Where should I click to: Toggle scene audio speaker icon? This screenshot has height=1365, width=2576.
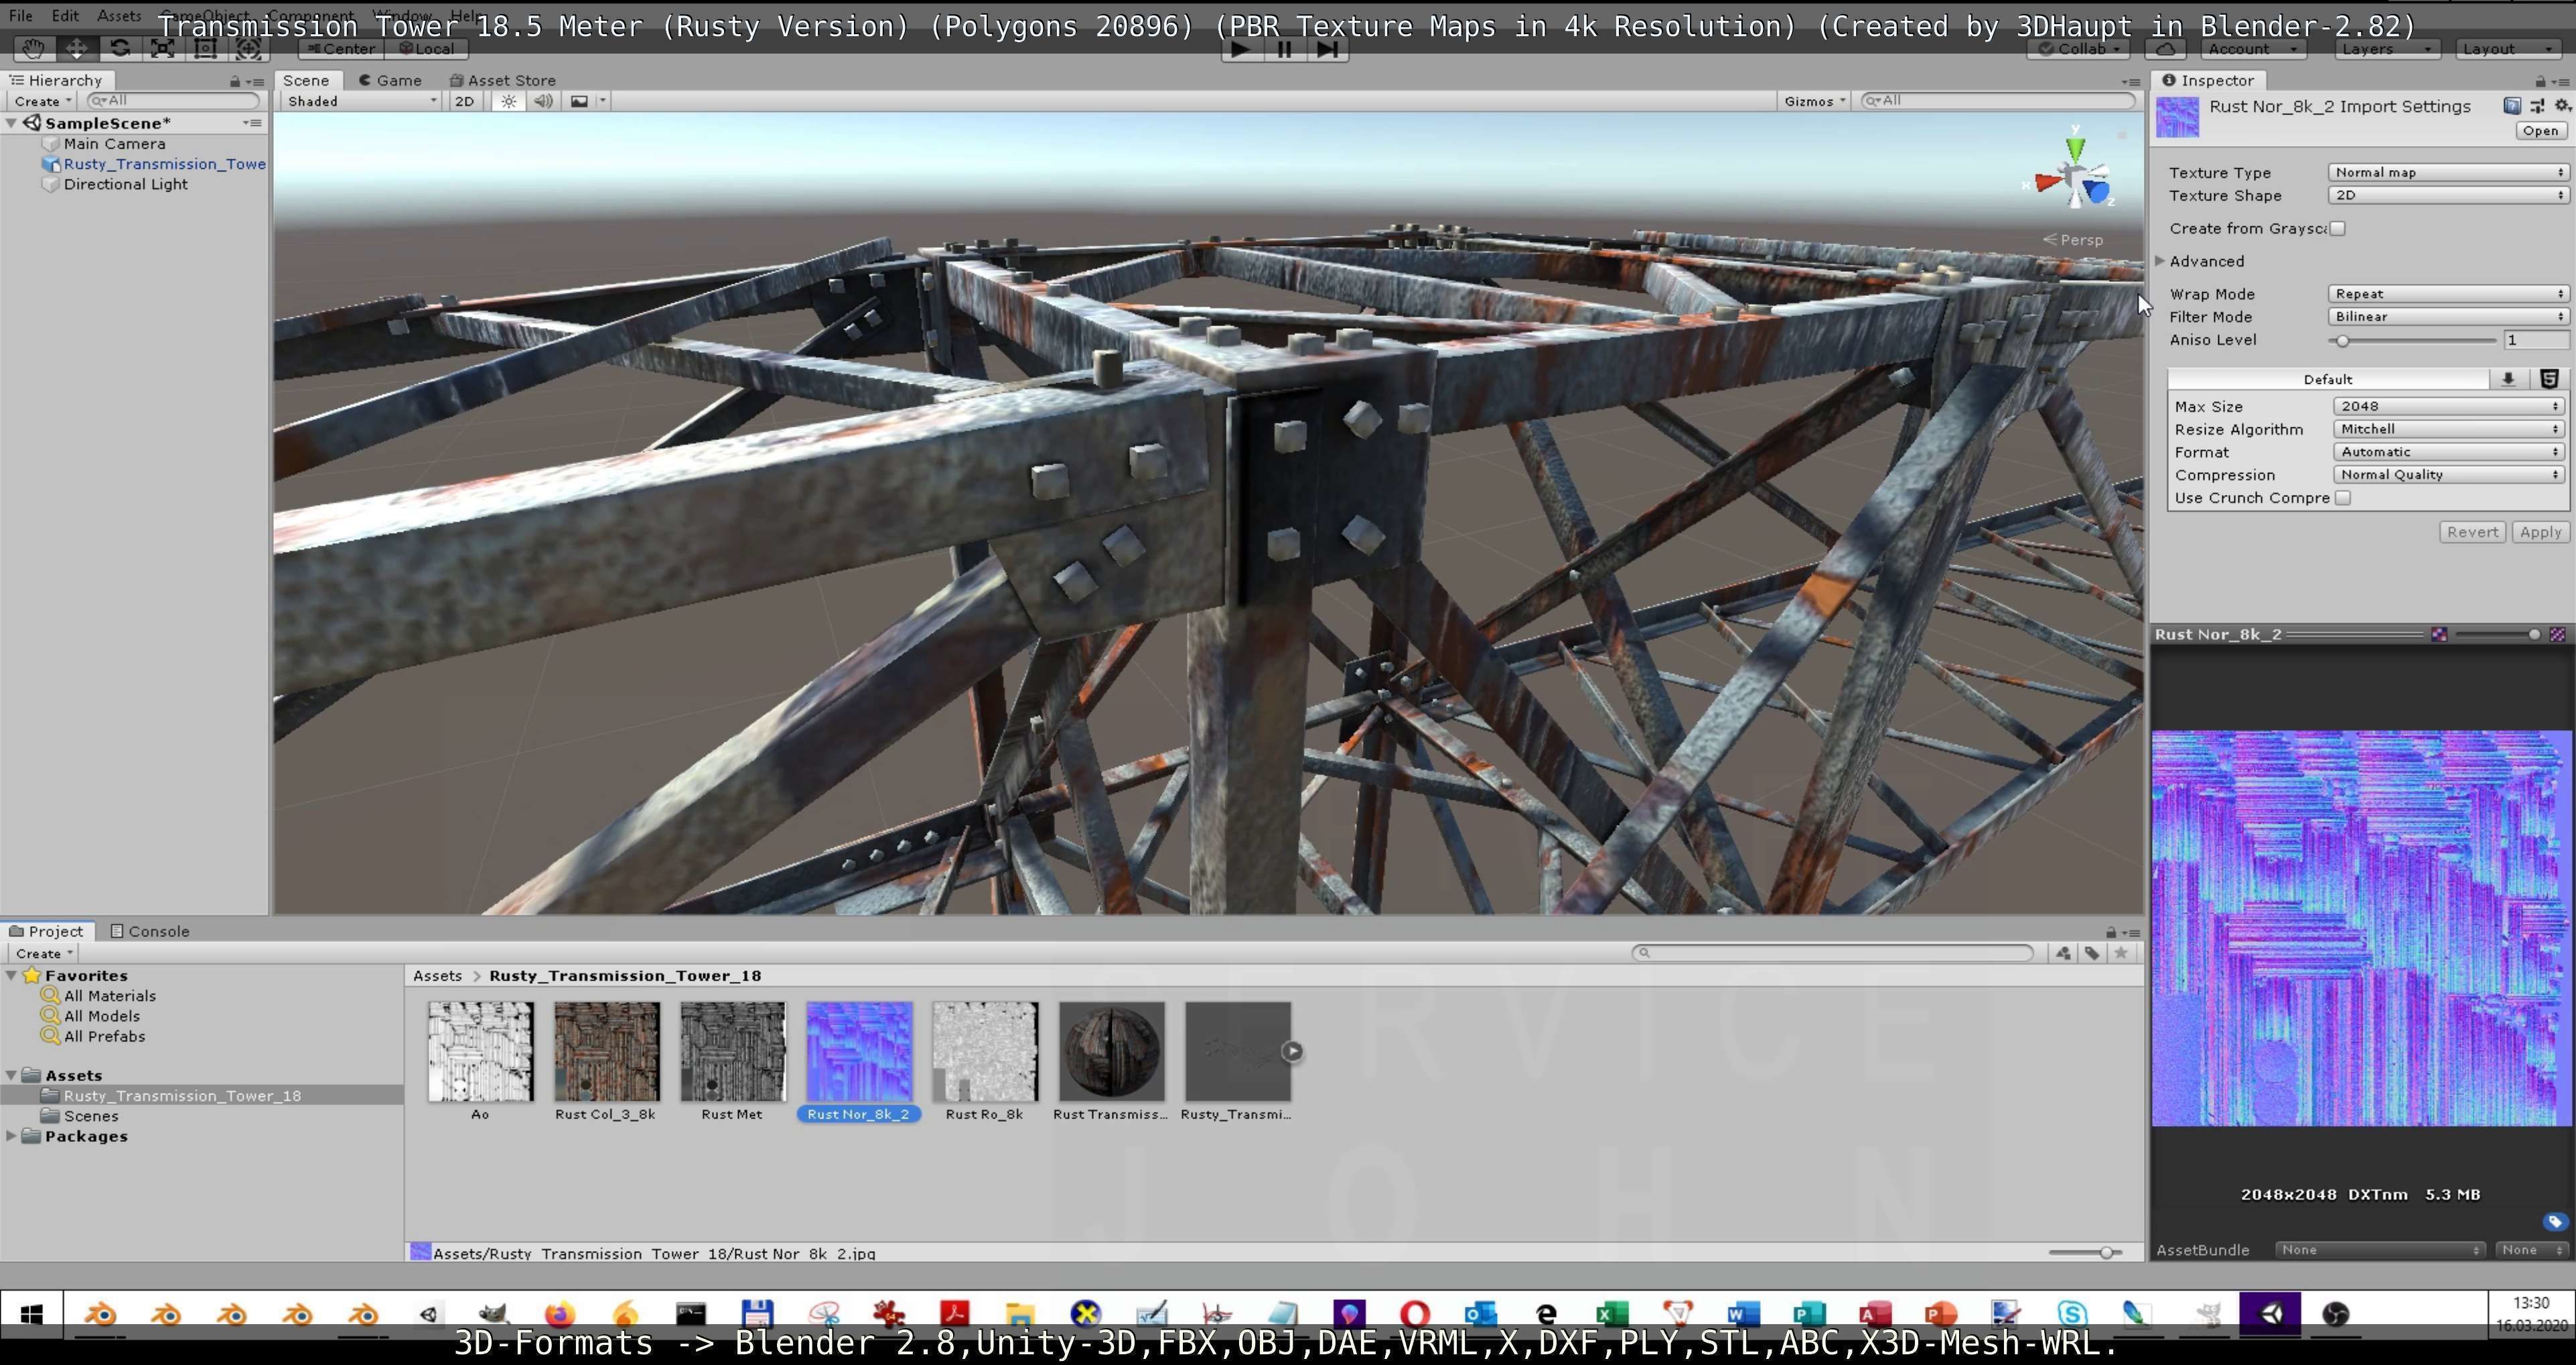[543, 101]
